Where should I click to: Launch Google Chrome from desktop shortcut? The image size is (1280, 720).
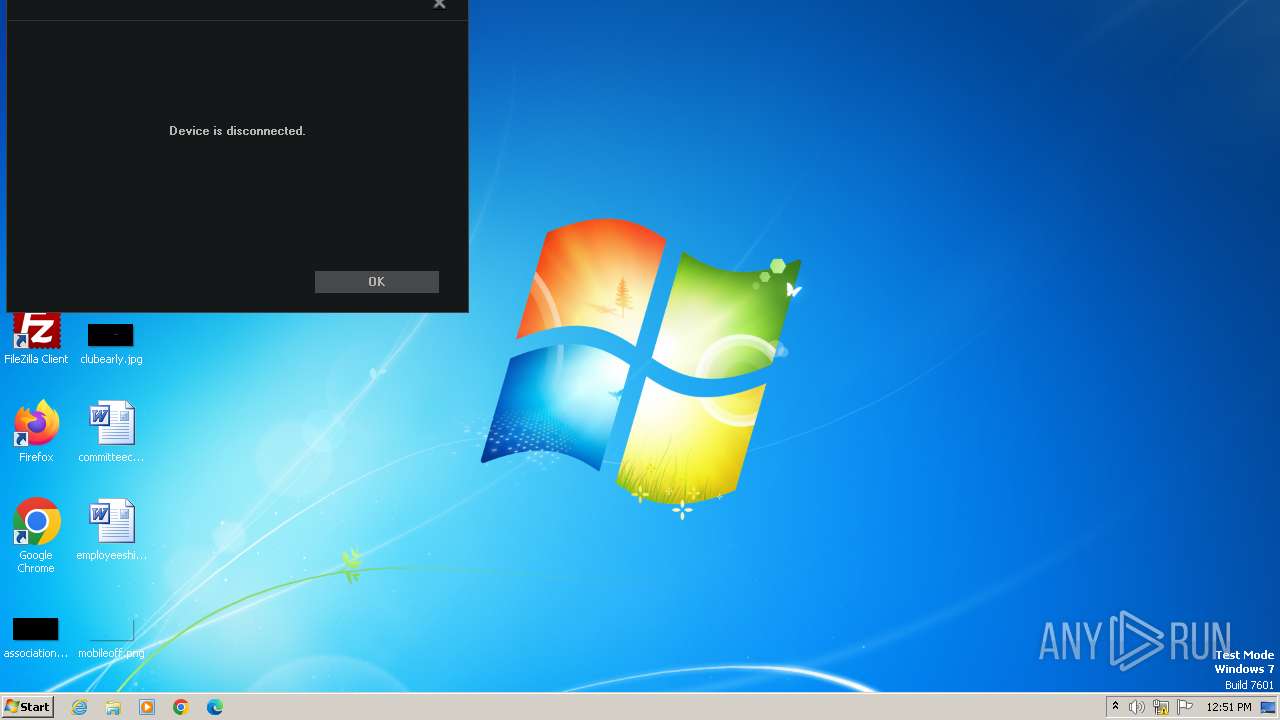[x=36, y=536]
